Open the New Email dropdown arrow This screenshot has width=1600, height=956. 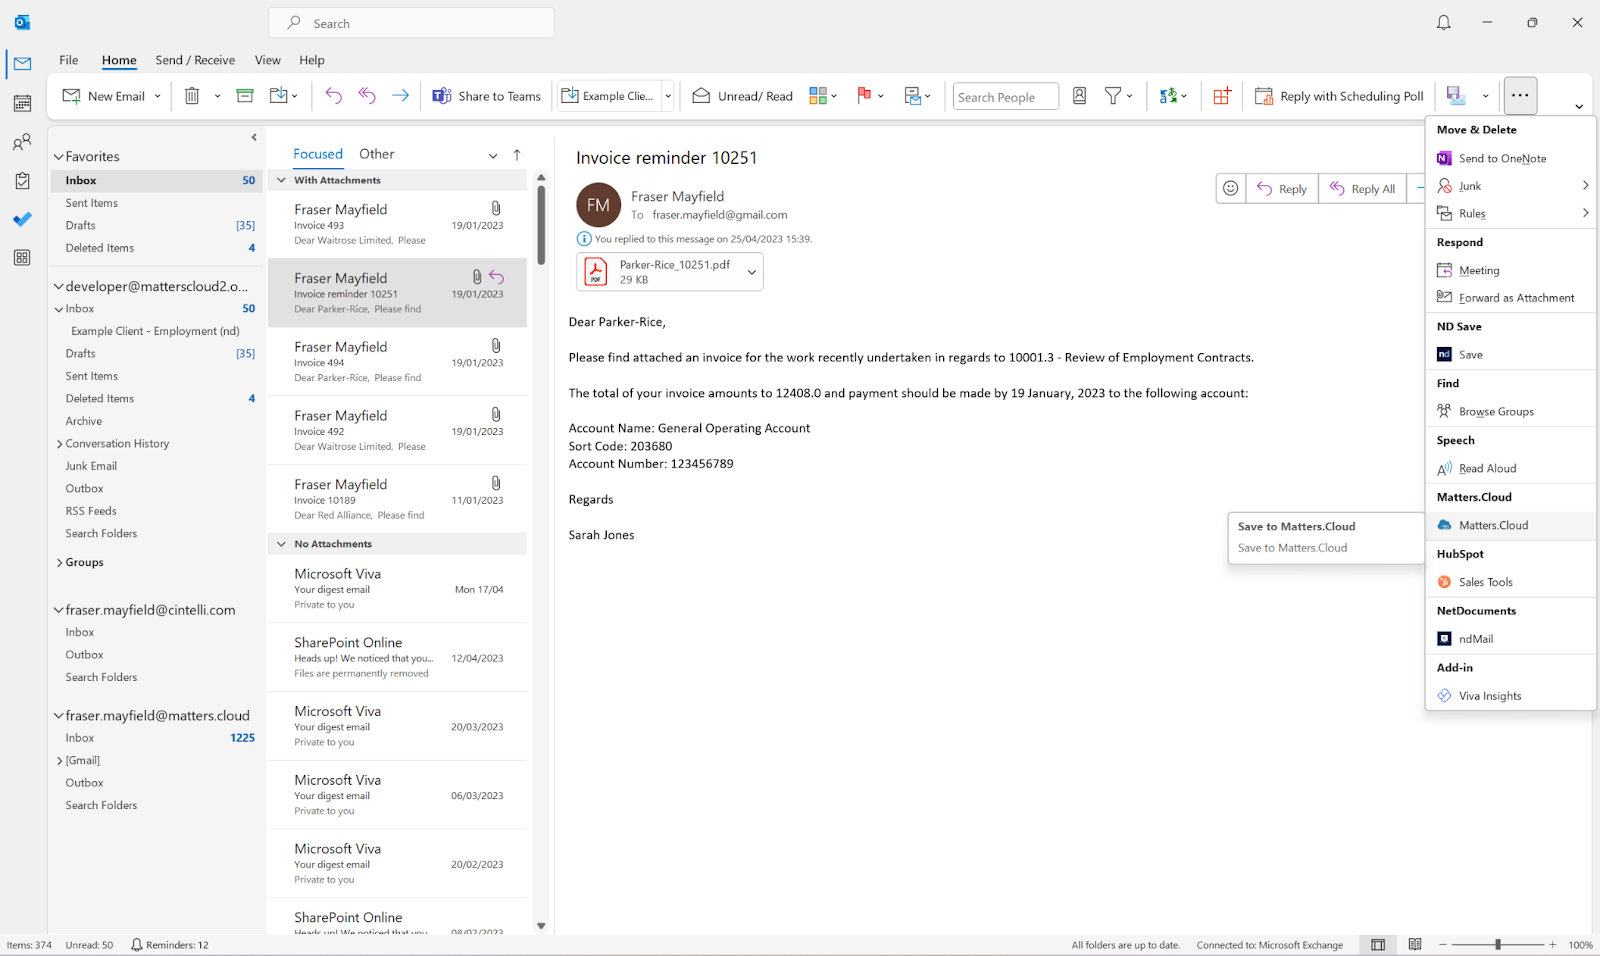(x=158, y=96)
